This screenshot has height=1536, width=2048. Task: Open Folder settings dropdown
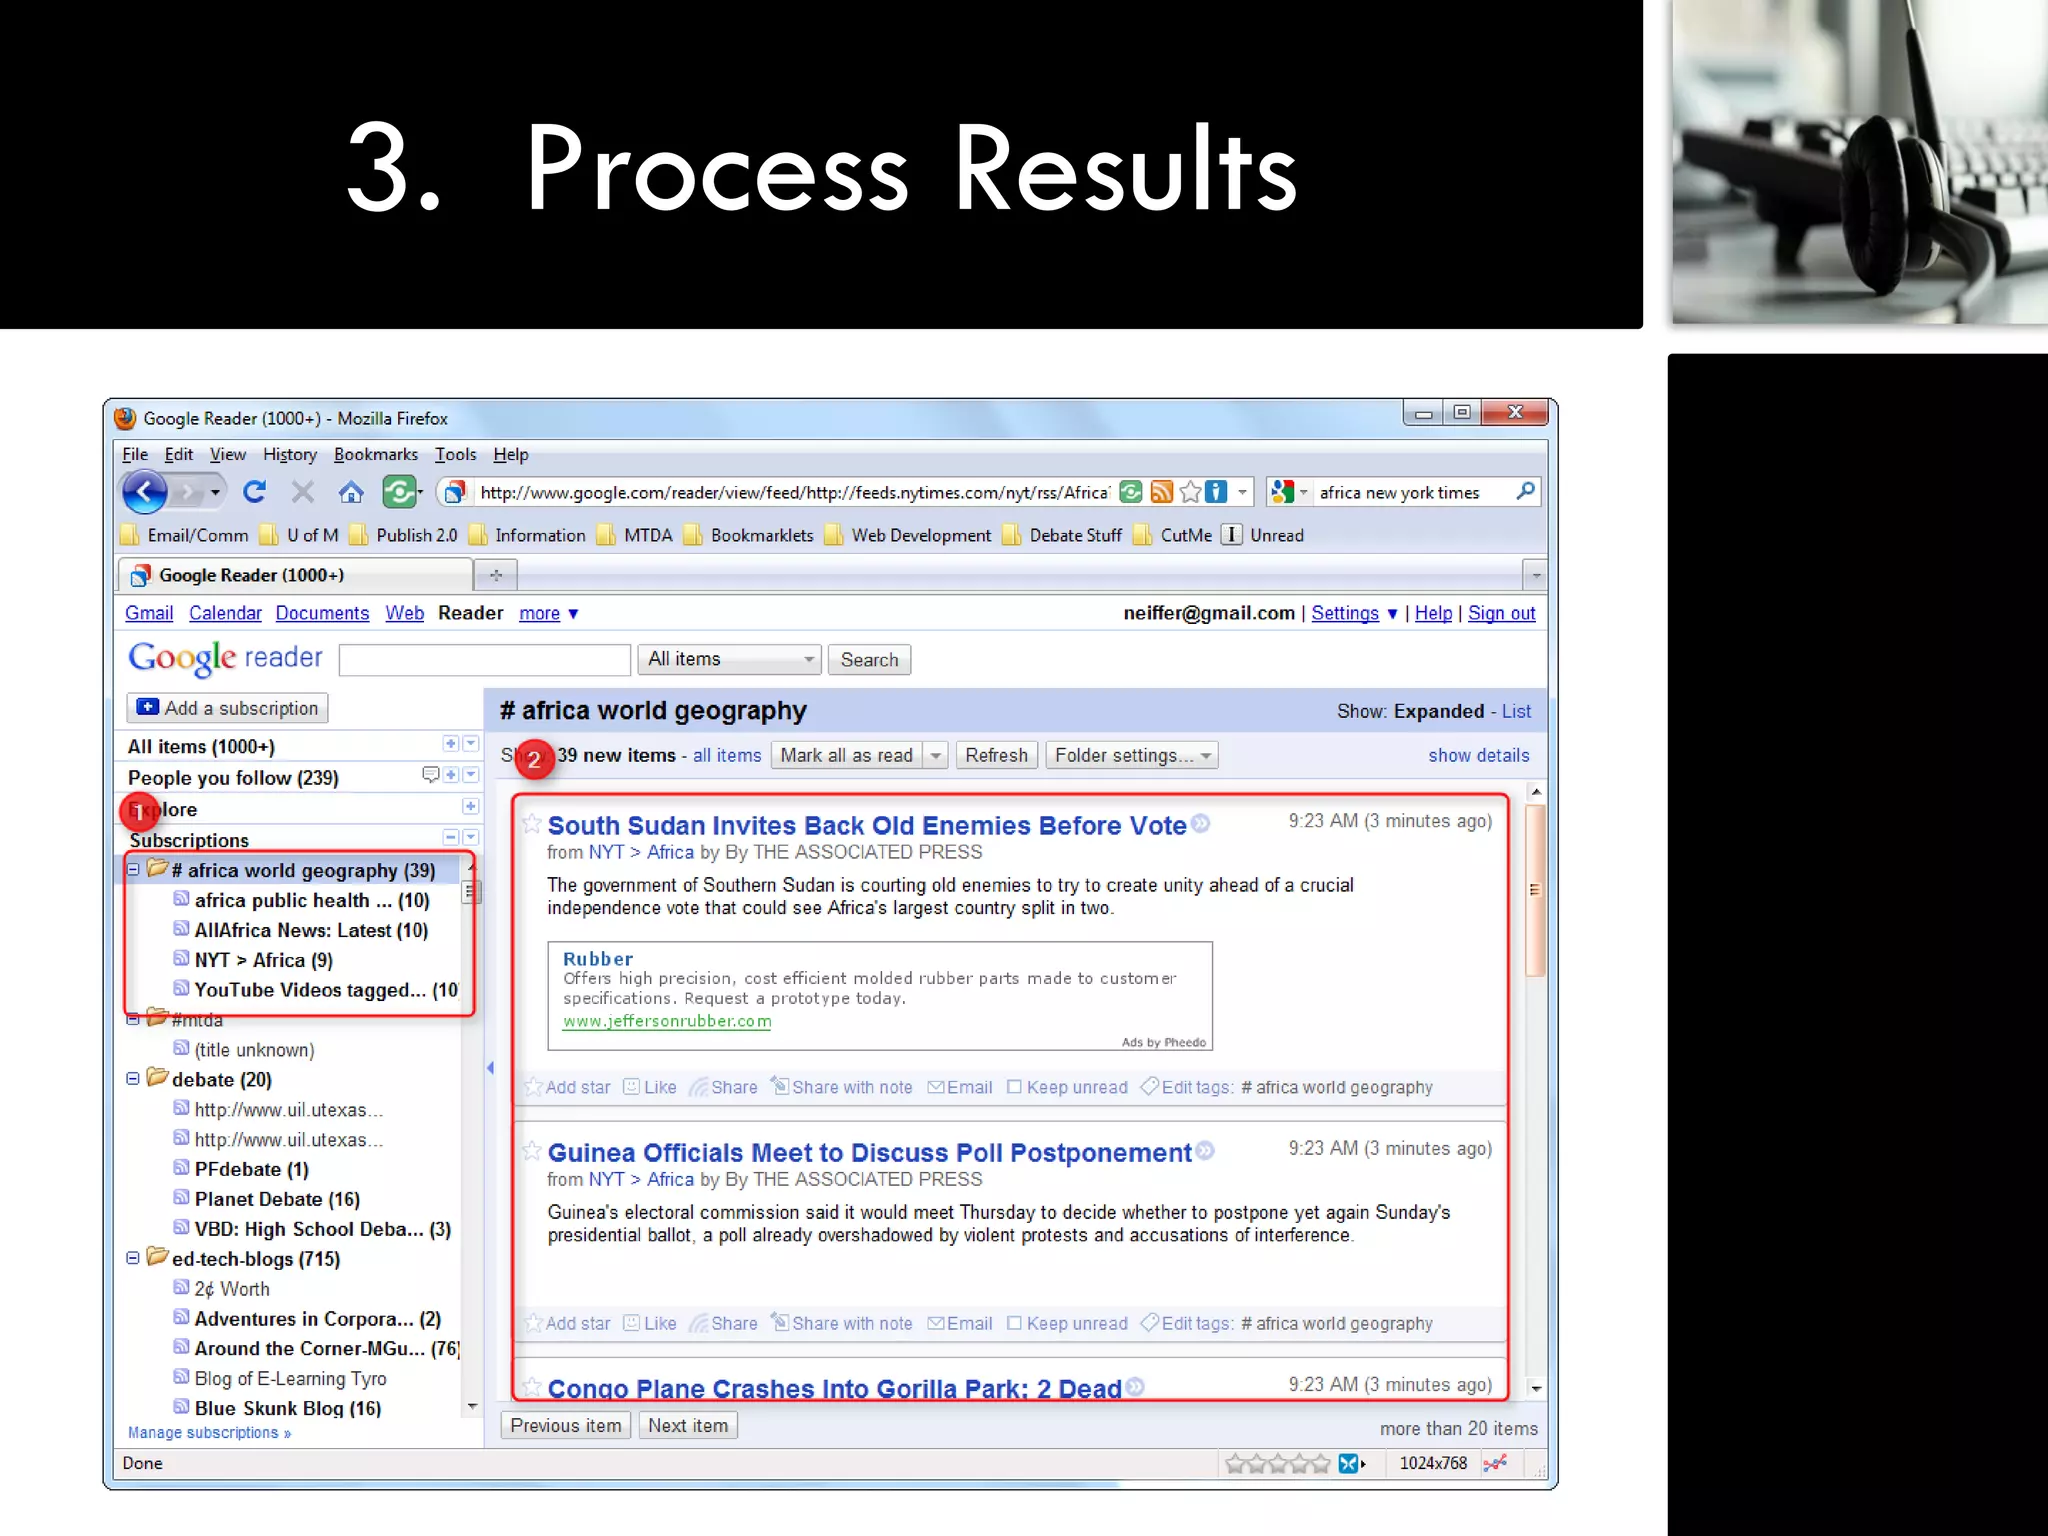(1132, 756)
